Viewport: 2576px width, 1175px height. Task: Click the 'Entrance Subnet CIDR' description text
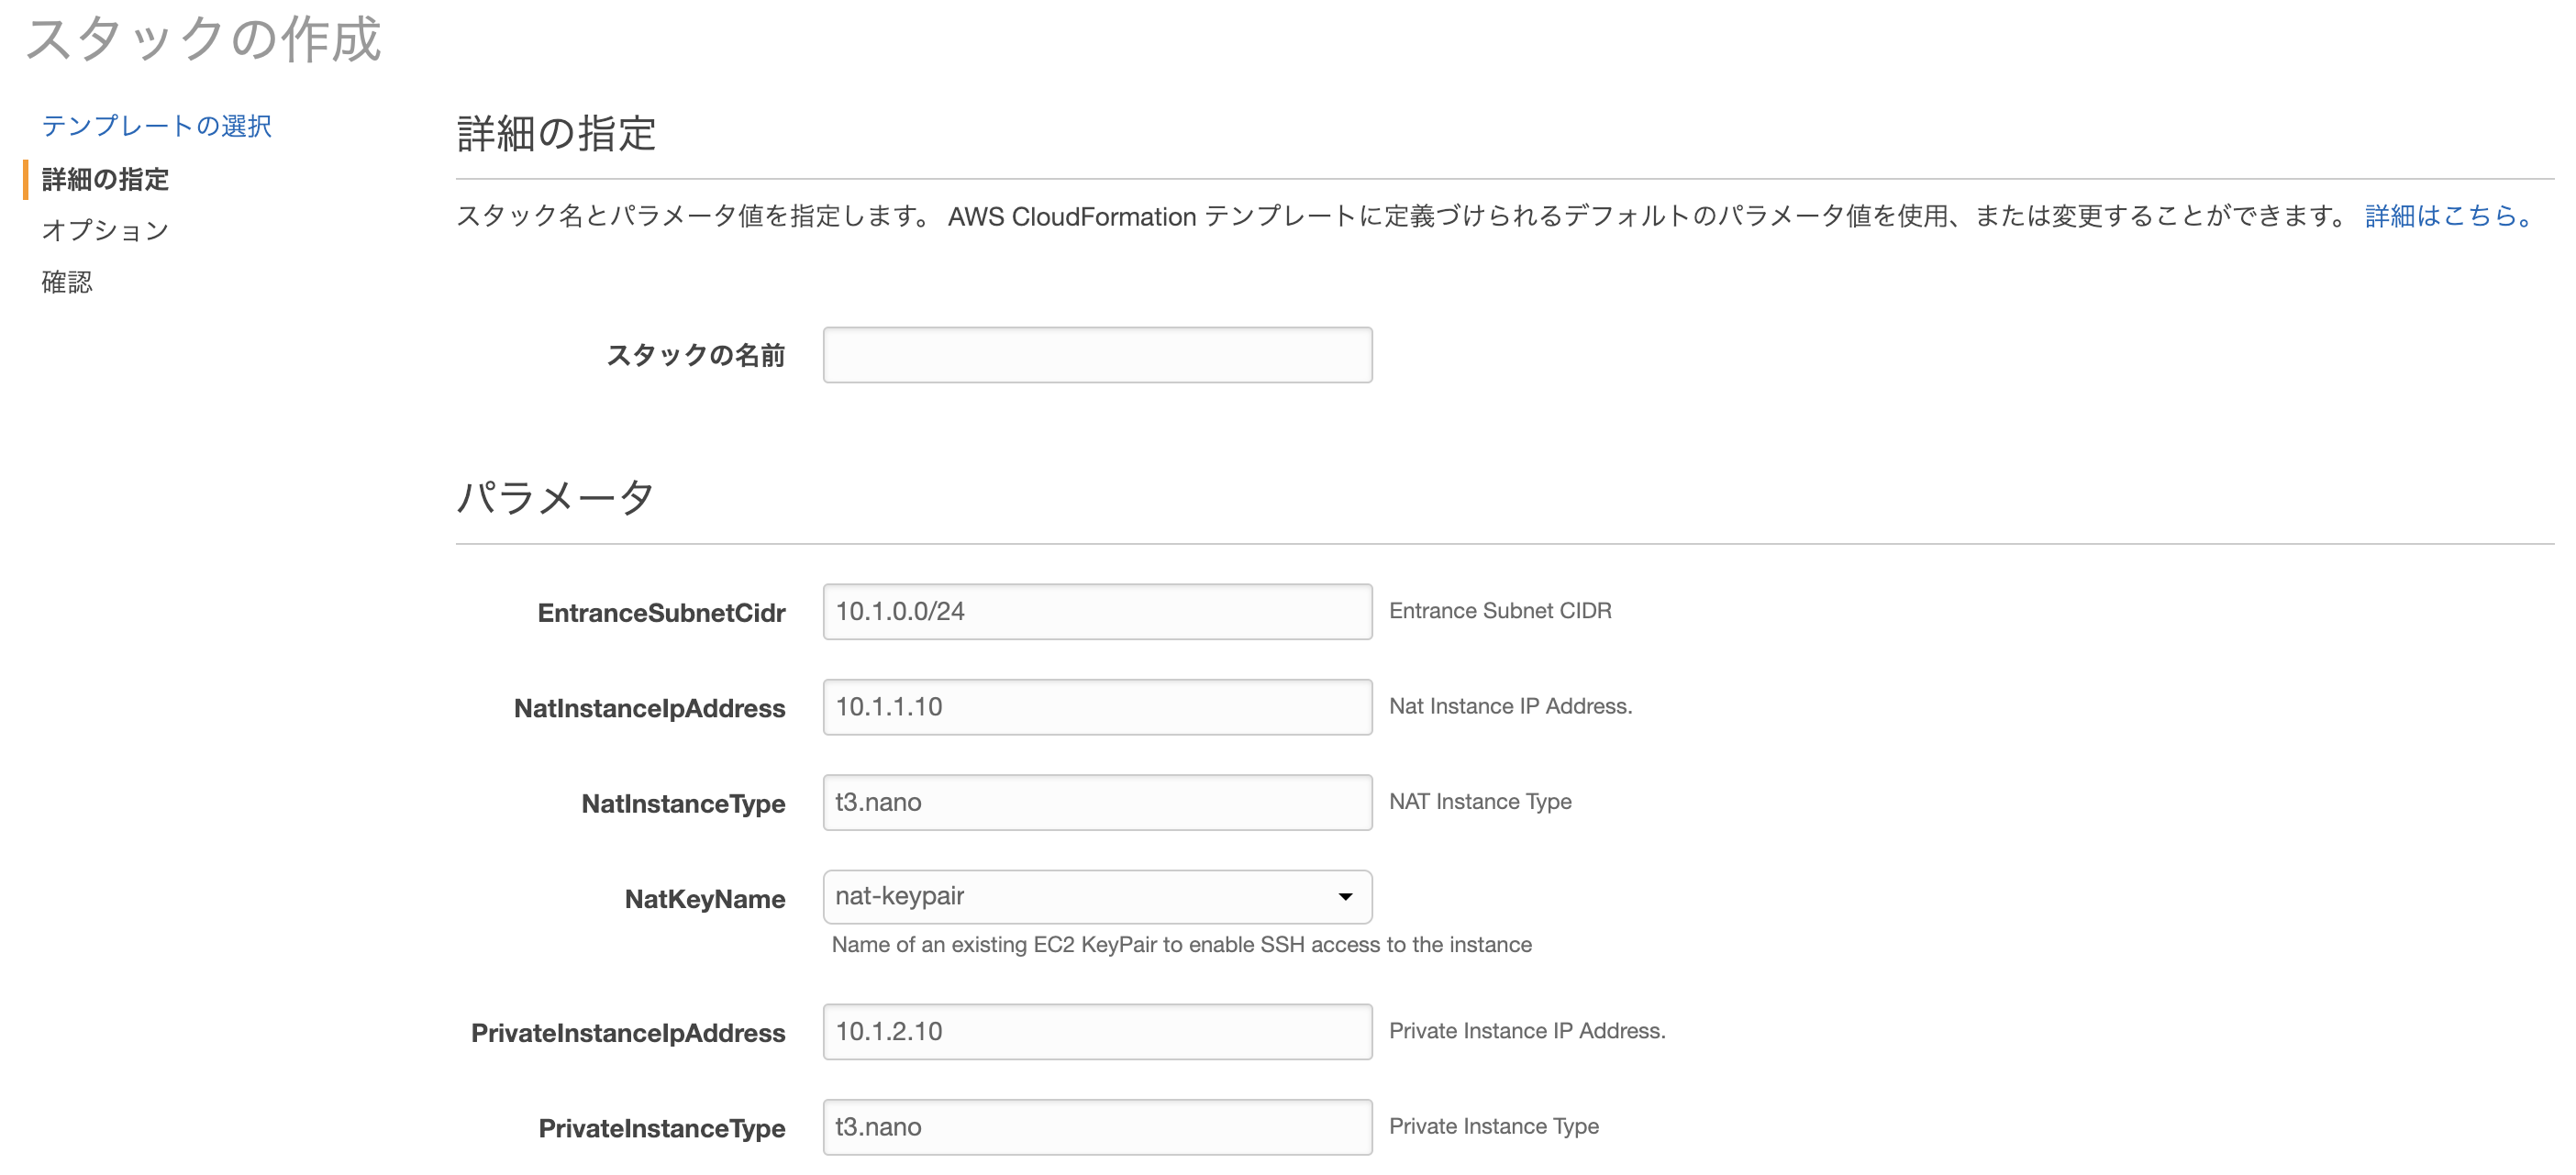point(1500,611)
